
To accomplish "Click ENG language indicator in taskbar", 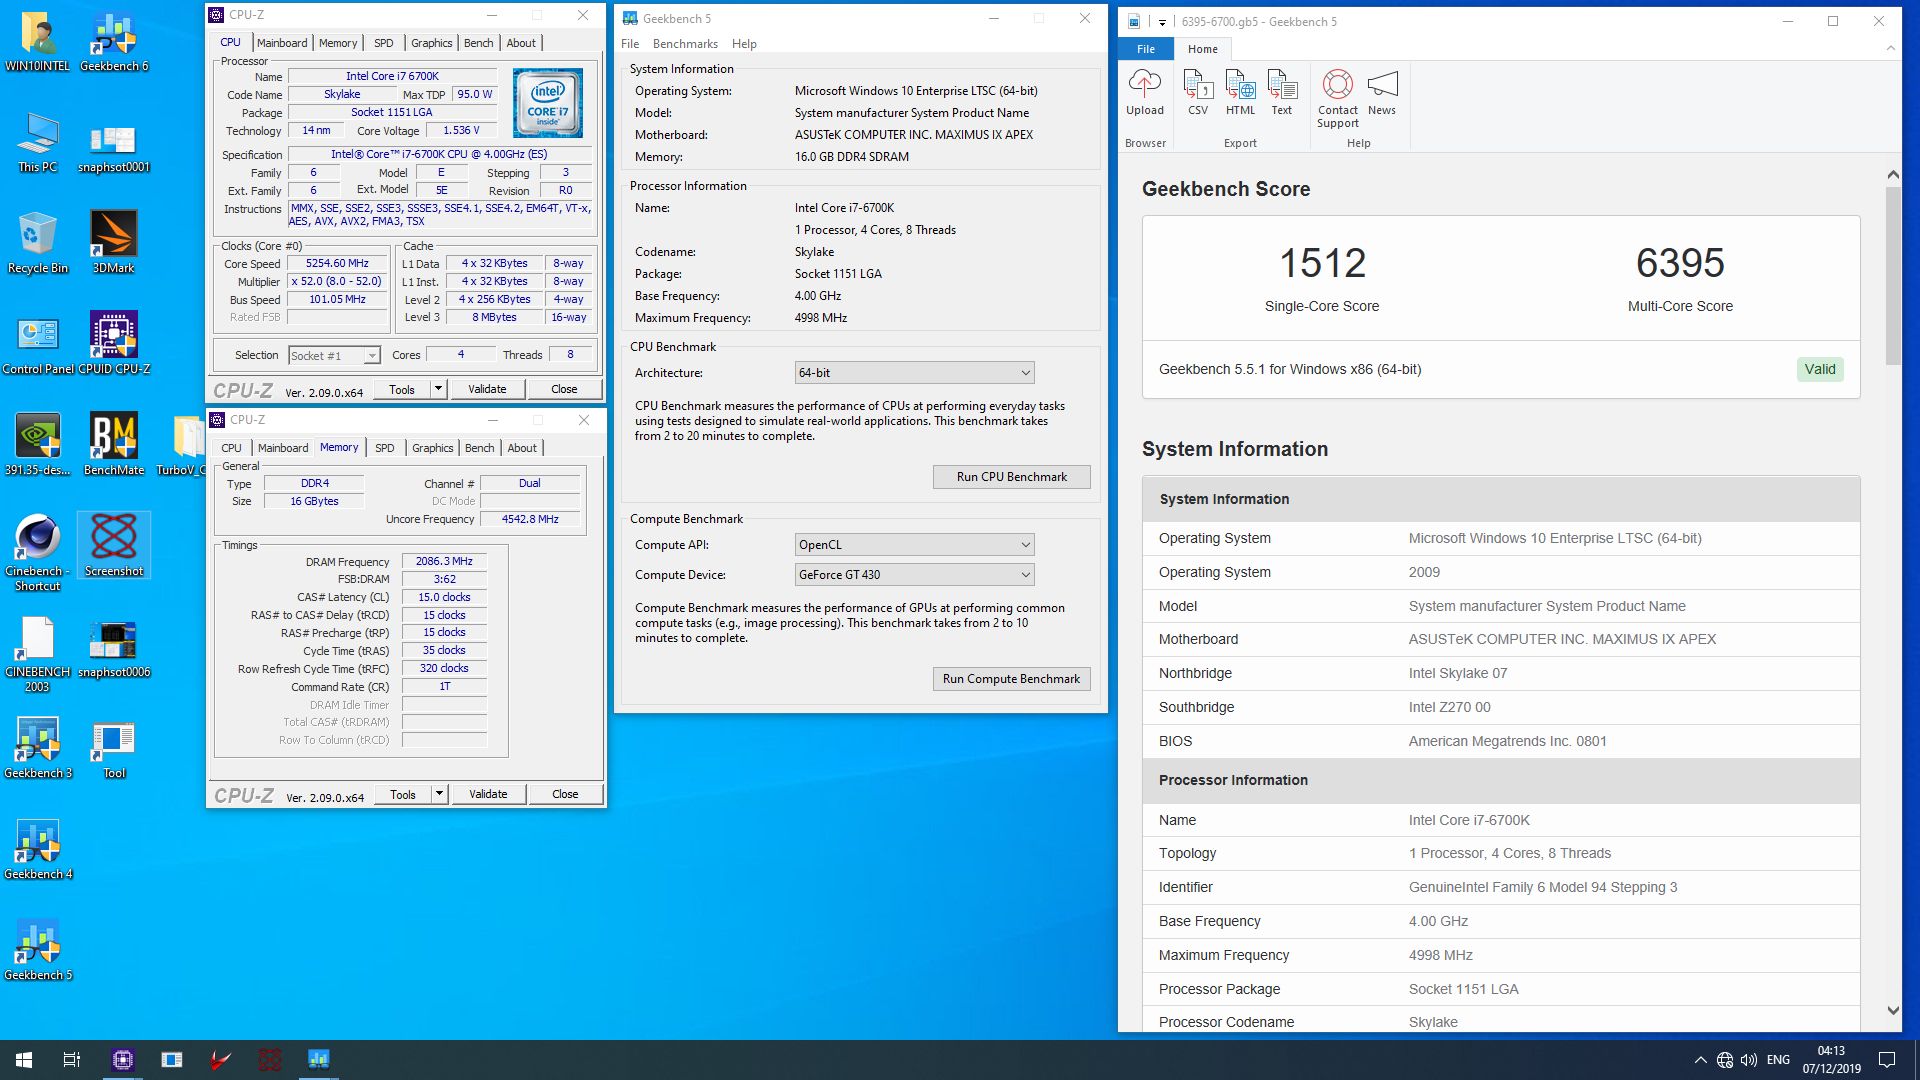I will 1778,1060.
